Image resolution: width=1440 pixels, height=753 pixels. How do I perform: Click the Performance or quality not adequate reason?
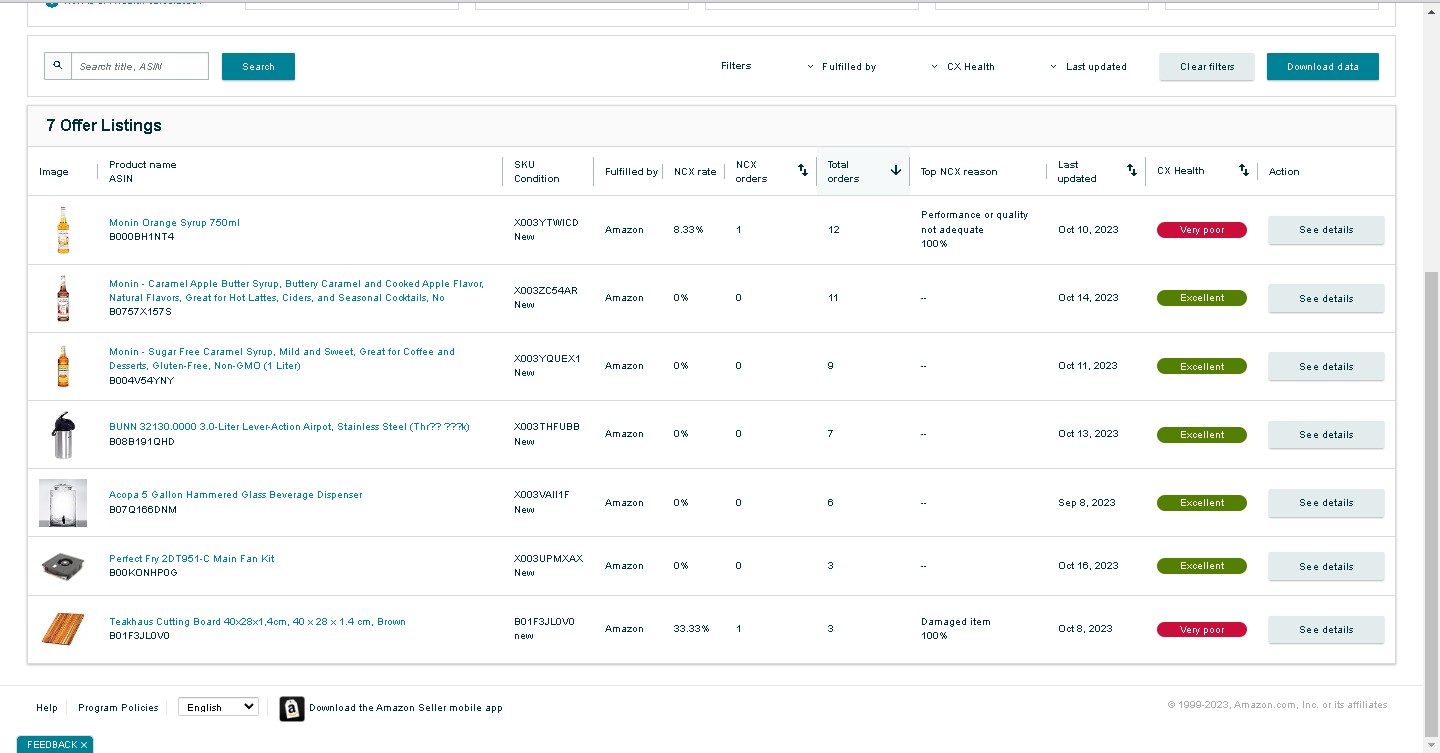coord(975,223)
